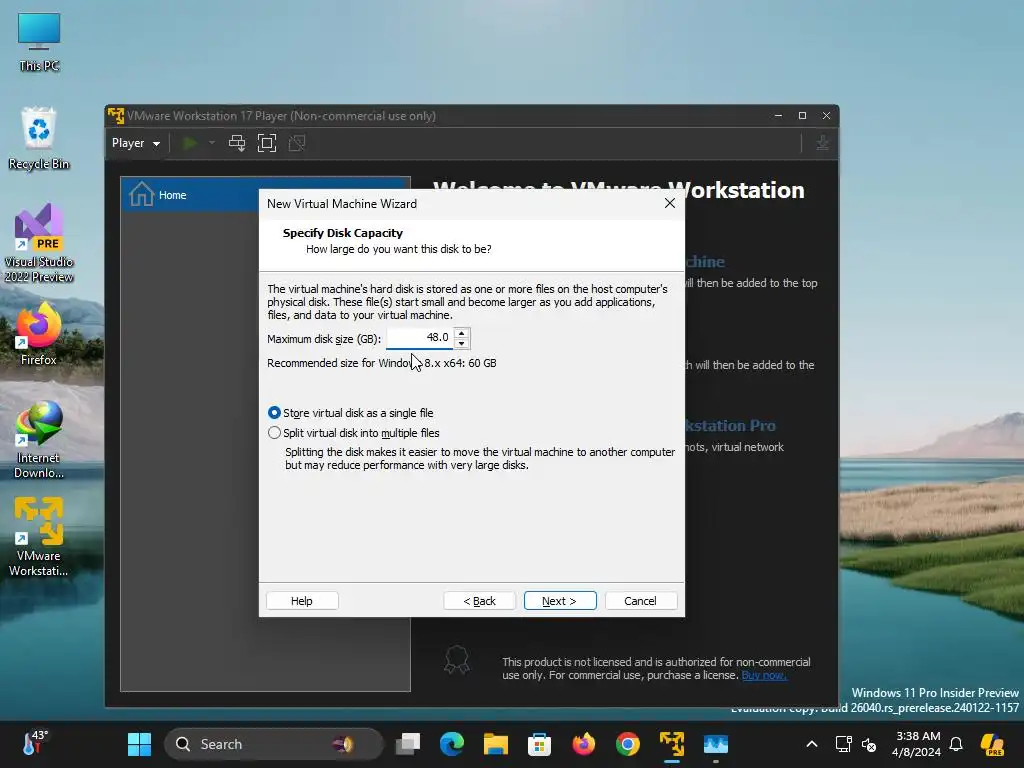Screen dimensions: 1024x768
Task: Click the muted volume tray icon
Action: coord(869,744)
